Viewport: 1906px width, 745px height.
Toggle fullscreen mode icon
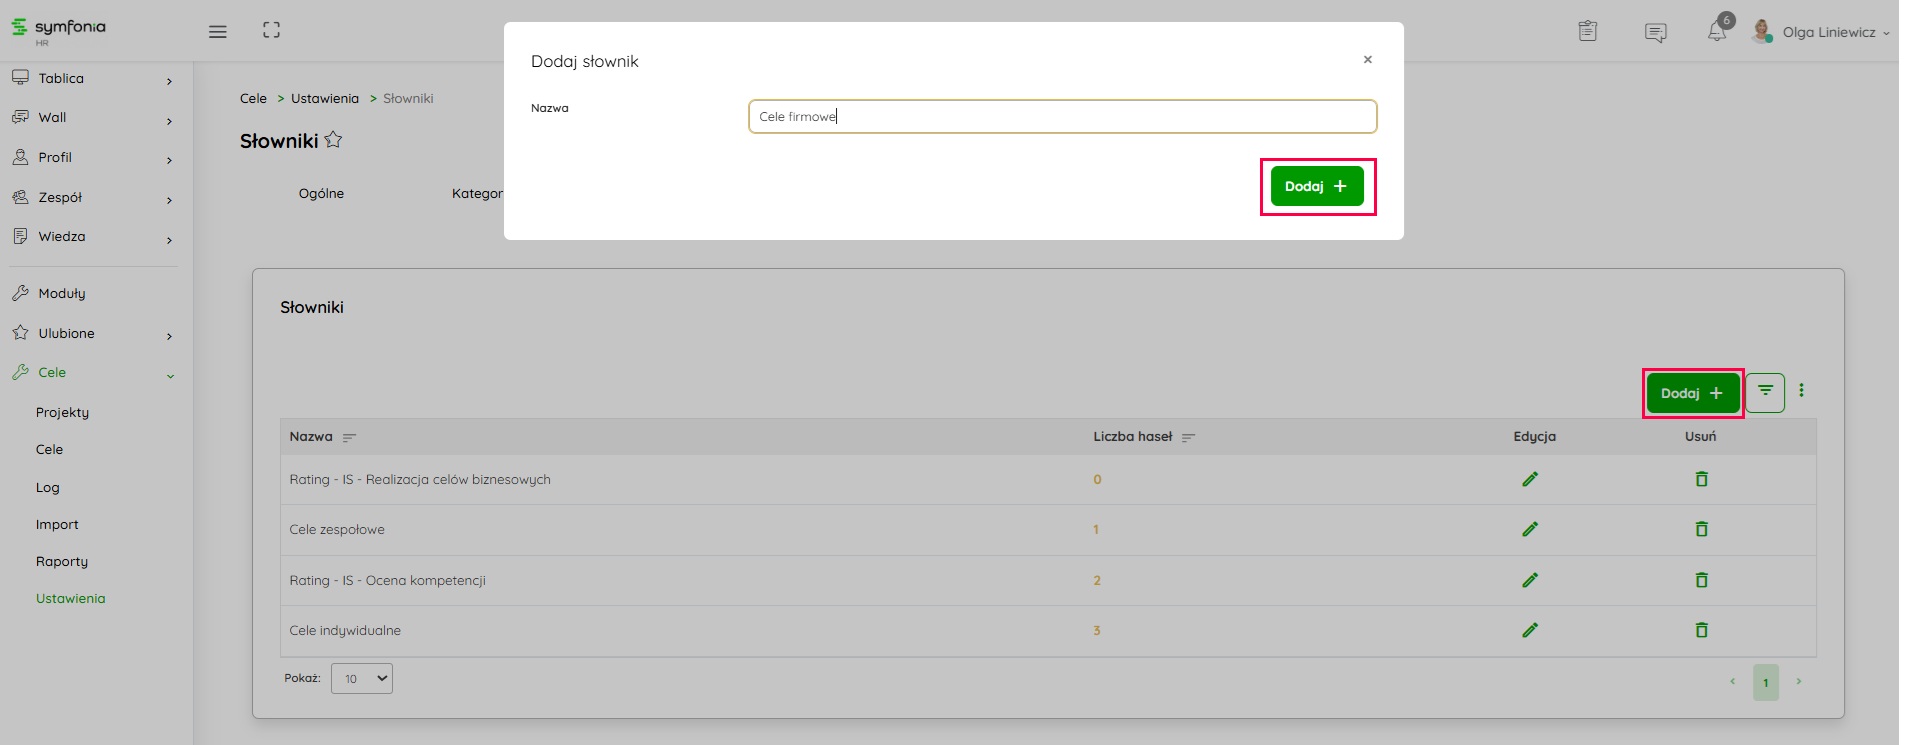tap(271, 30)
